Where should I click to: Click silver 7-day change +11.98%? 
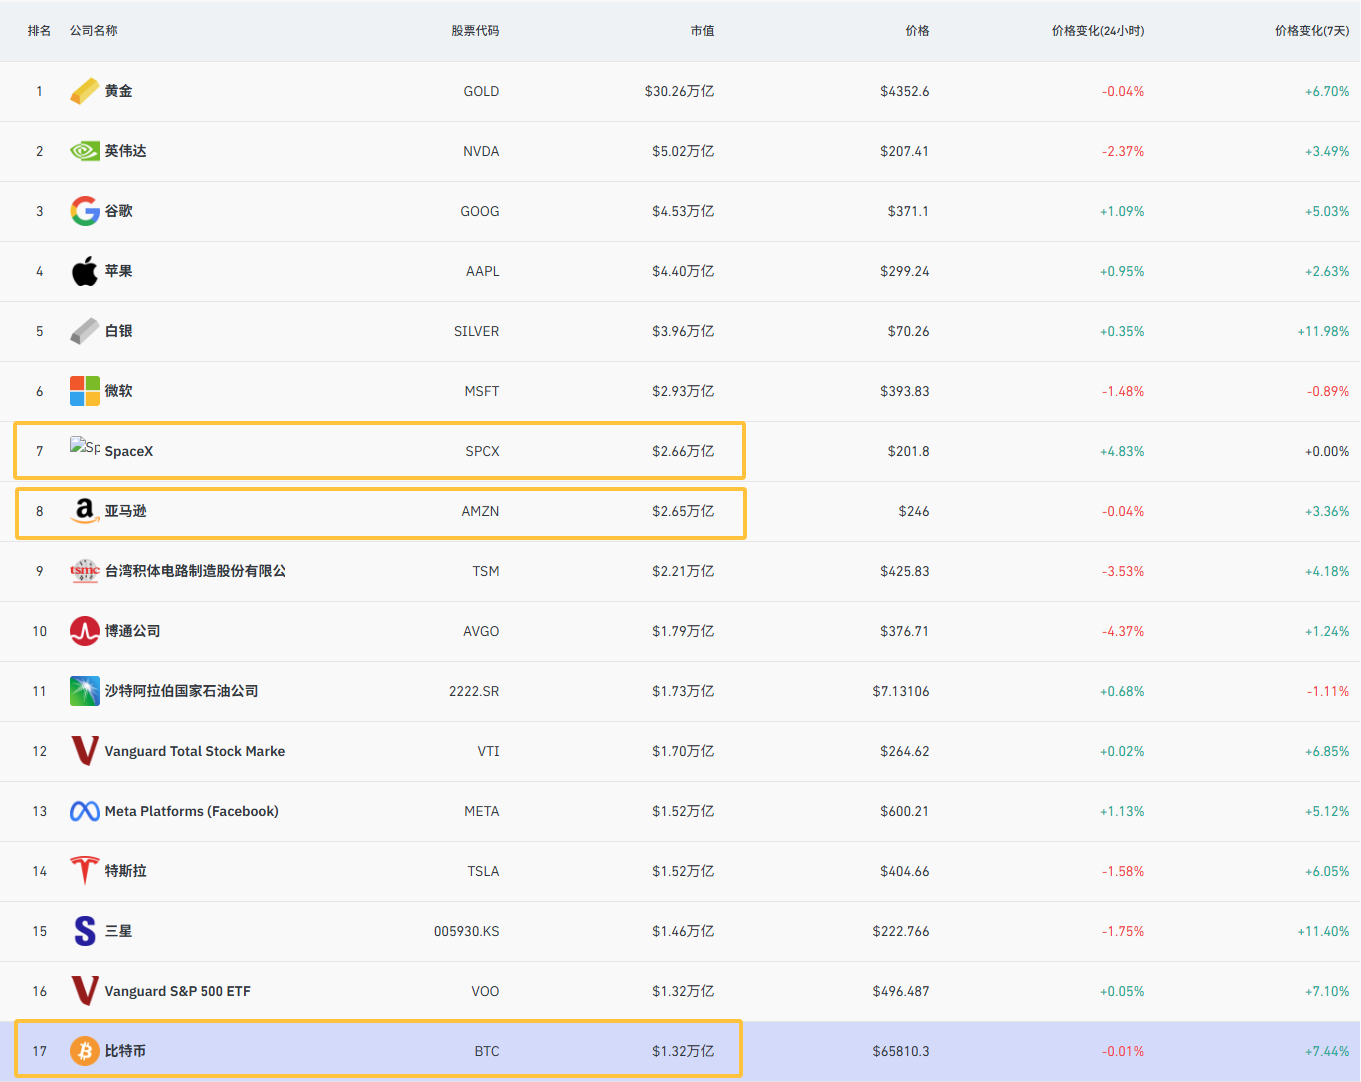[1323, 331]
